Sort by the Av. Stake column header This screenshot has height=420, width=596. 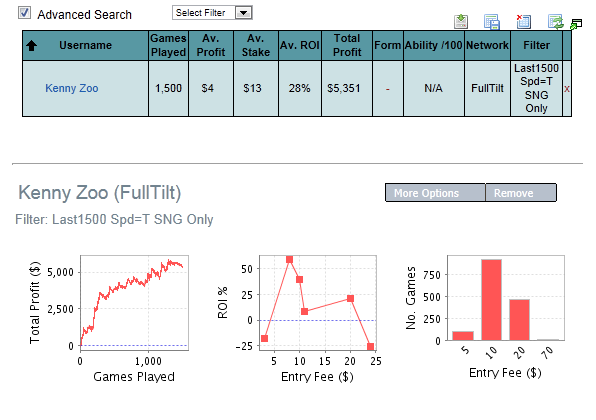tap(256, 46)
